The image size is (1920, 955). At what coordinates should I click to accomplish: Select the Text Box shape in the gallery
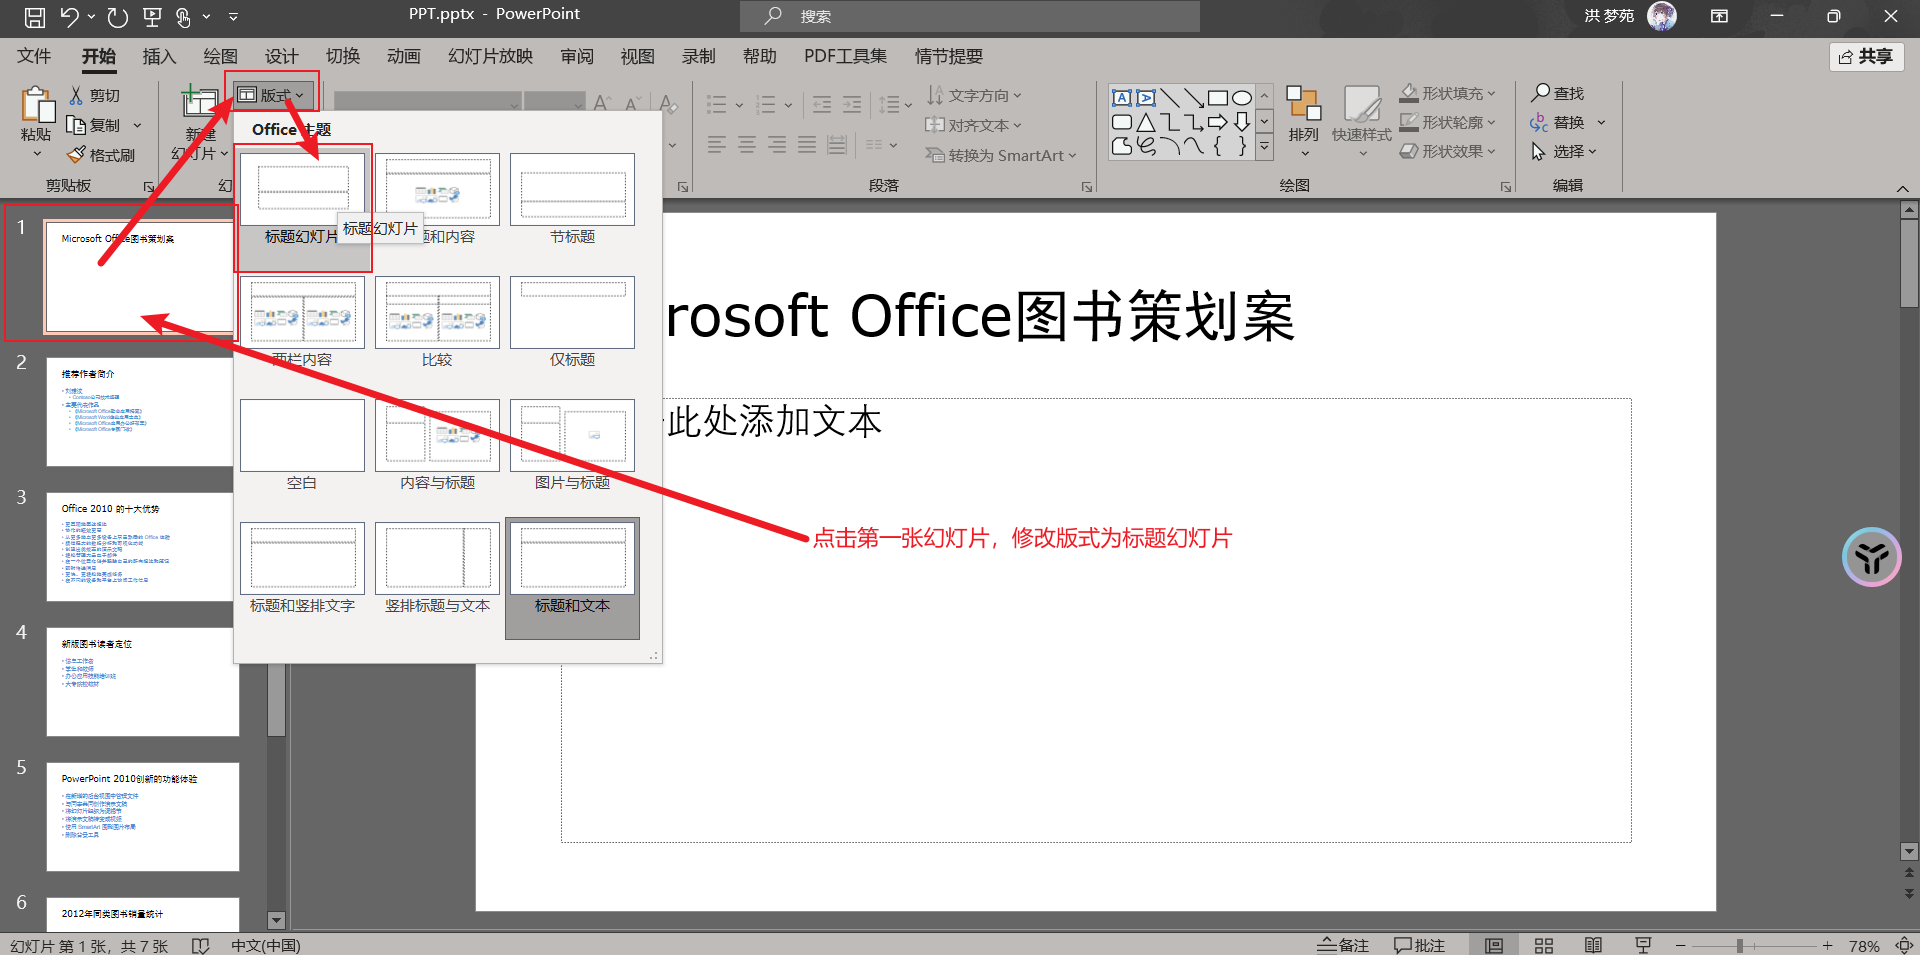[x=1122, y=97]
